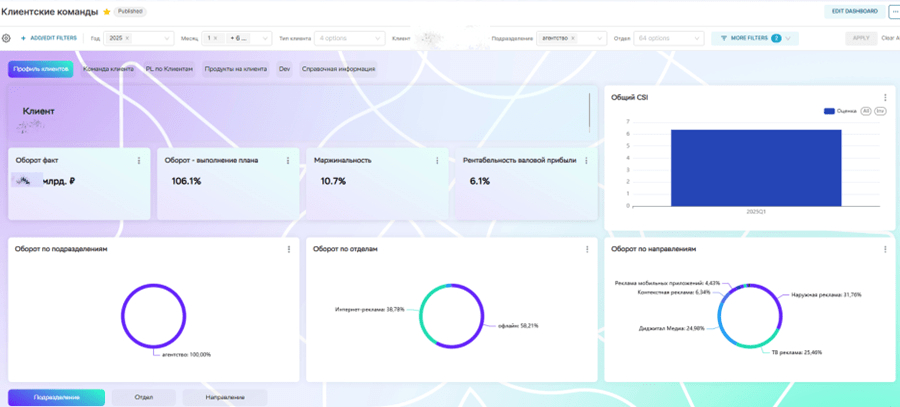Viewport: 900px width, 407px height.
Task: Click the Inv legend selector in the CSI chart
Action: pos(880,111)
